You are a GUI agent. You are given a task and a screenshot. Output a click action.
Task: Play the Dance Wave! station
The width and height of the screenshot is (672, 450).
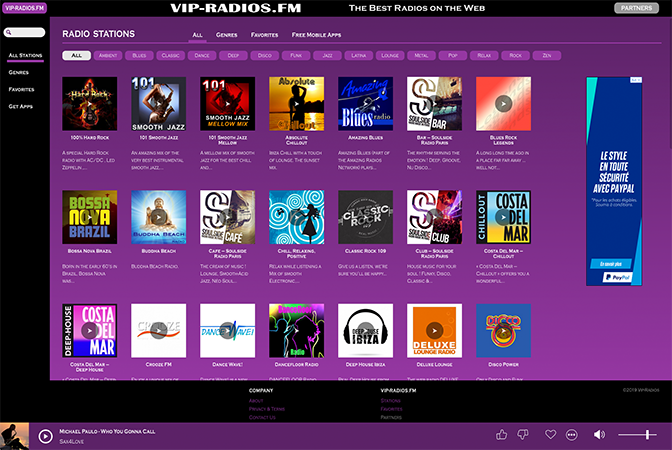[228, 331]
